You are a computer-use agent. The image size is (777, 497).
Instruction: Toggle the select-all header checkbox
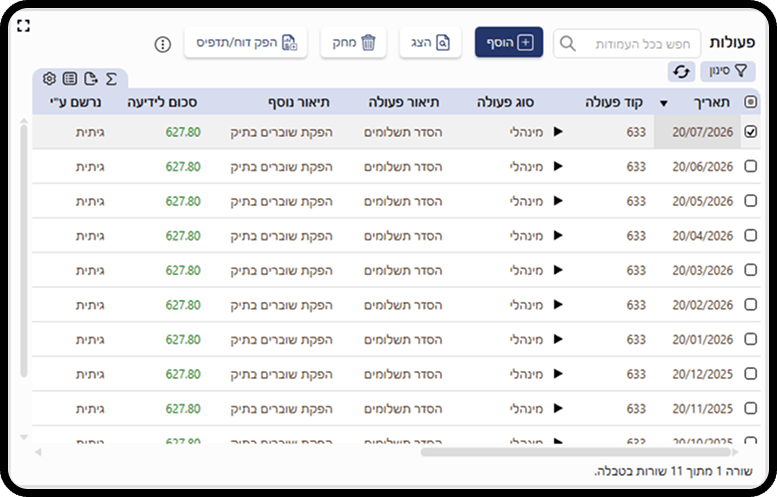pos(751,102)
